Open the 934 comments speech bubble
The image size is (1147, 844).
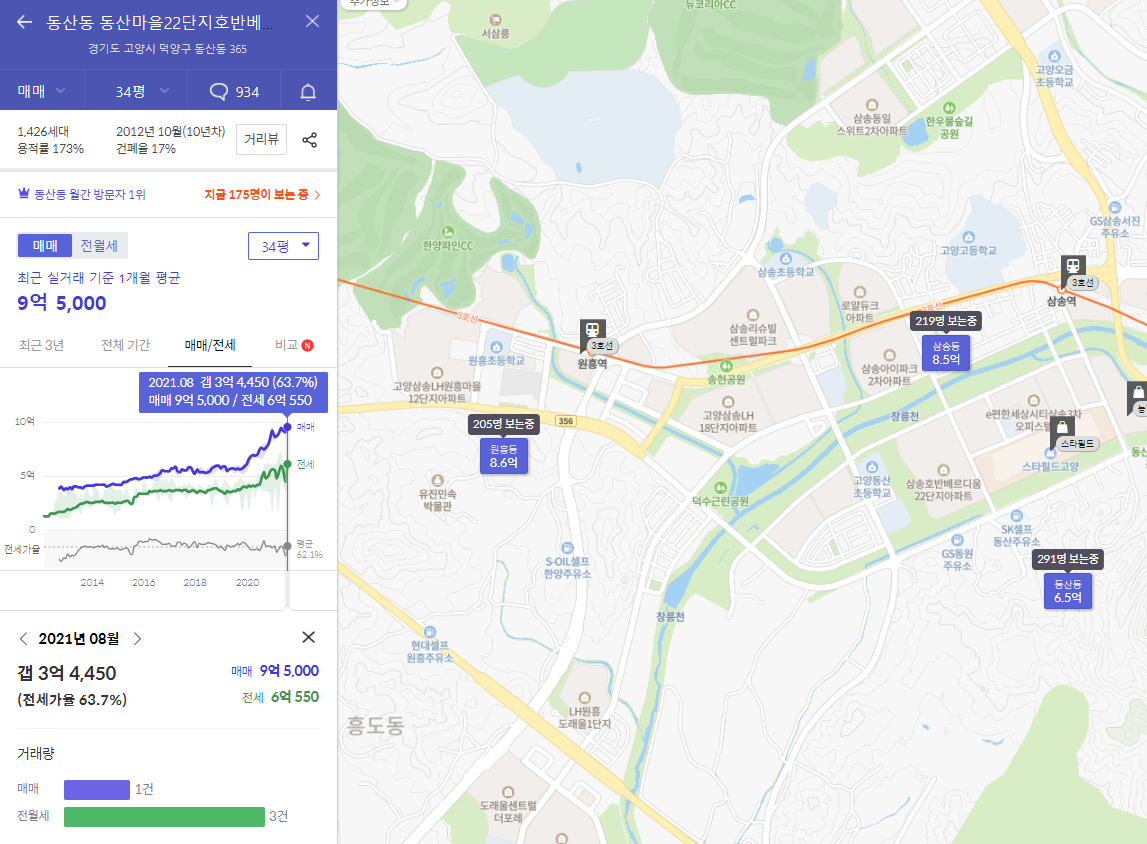234,91
